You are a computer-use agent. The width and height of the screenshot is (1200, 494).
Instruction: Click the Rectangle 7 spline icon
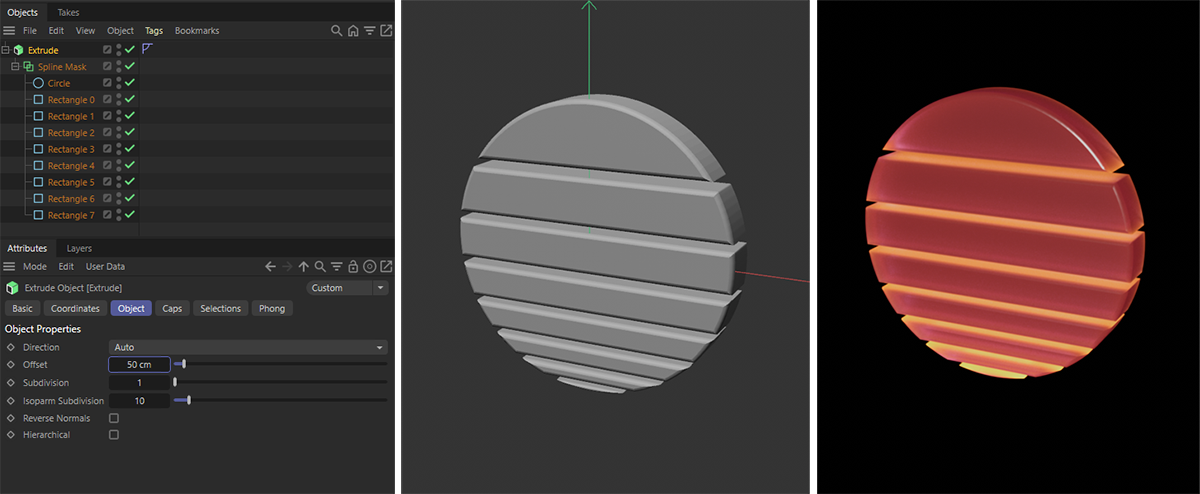tap(38, 215)
